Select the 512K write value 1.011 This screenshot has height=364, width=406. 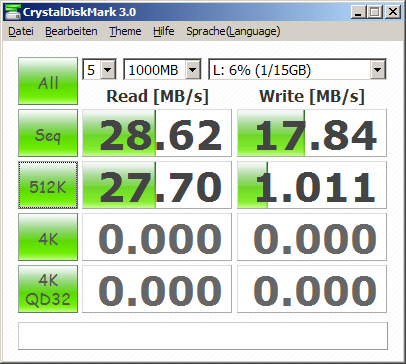tap(312, 185)
